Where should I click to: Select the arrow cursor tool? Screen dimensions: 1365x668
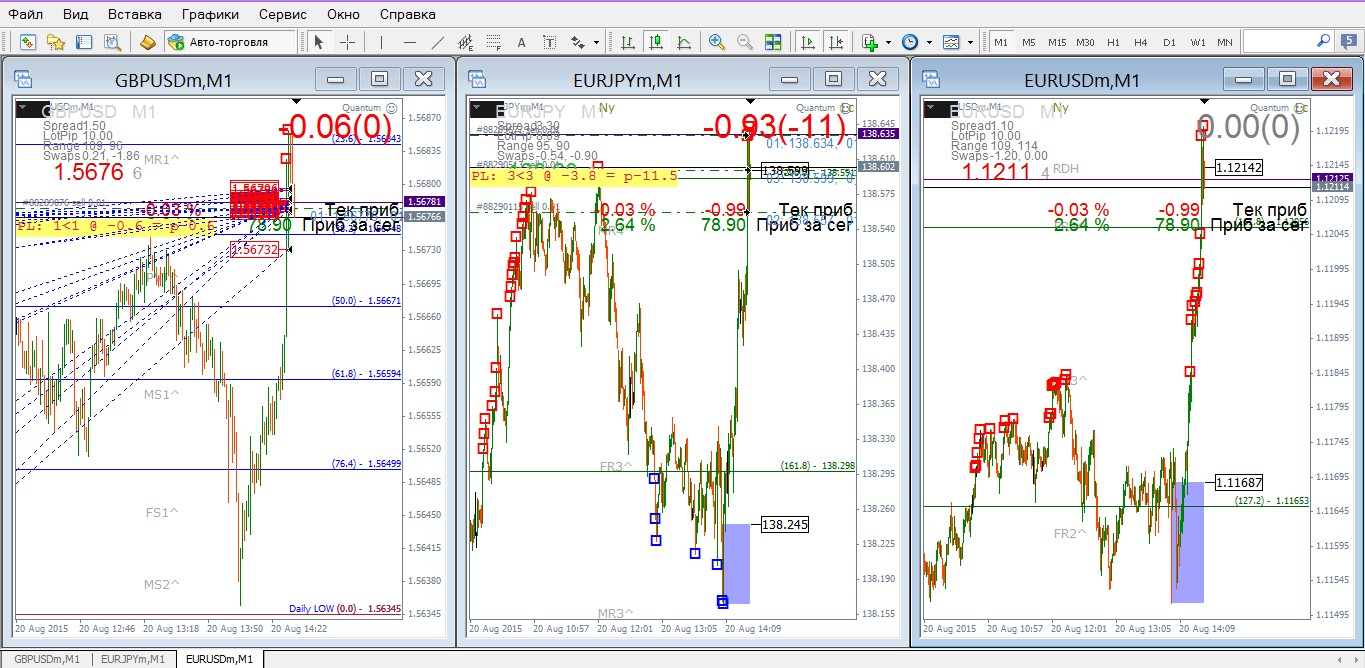[x=318, y=42]
